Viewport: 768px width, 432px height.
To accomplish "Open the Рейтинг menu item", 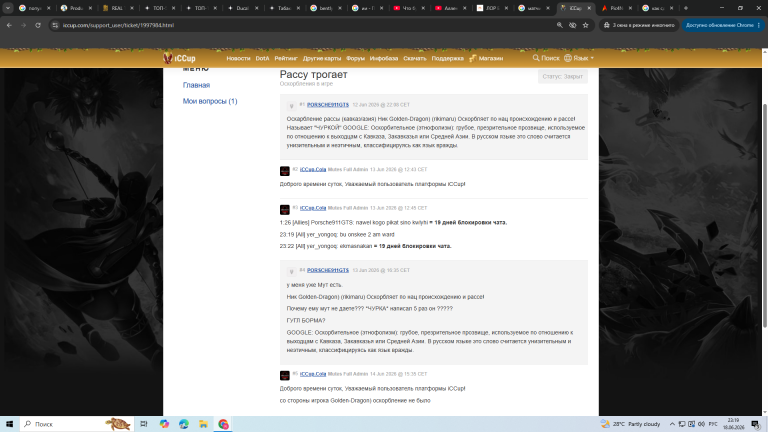I will [286, 58].
